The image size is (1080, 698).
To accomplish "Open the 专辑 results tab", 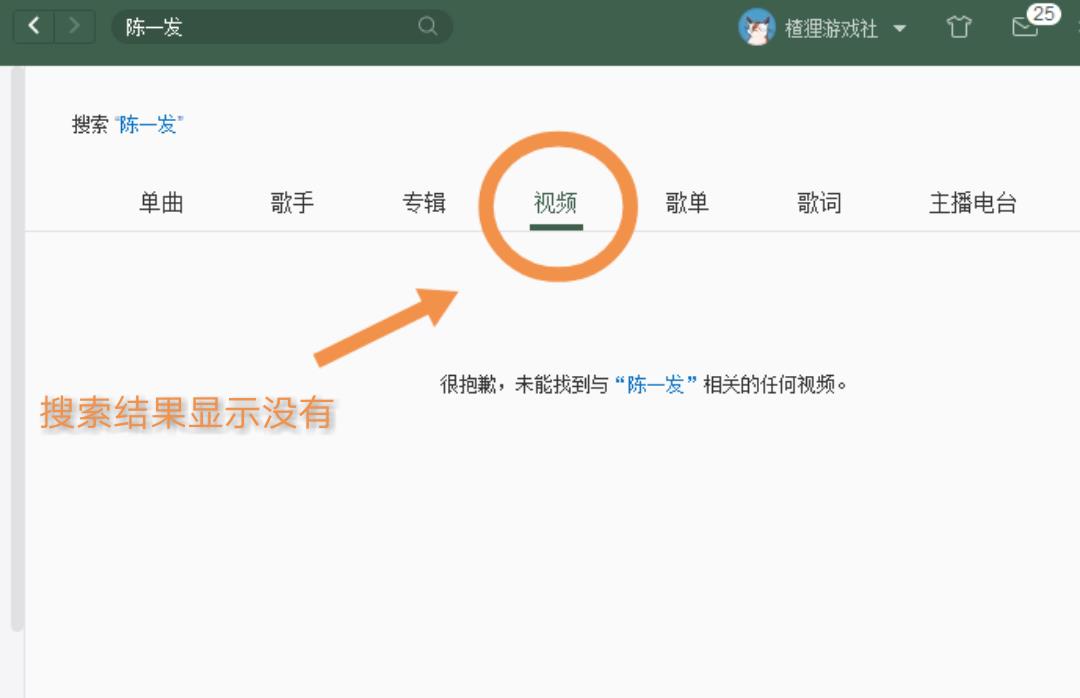I will (x=424, y=204).
